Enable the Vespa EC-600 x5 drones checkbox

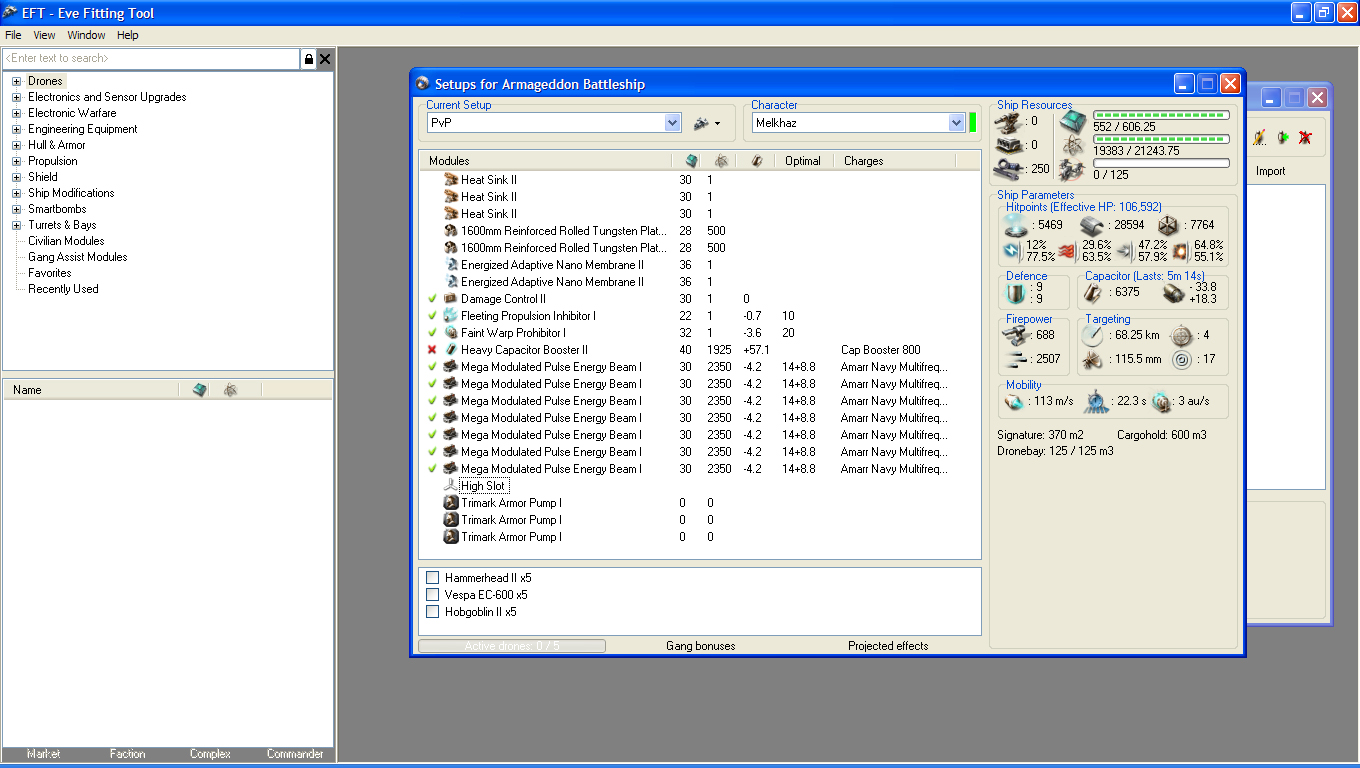(x=433, y=595)
